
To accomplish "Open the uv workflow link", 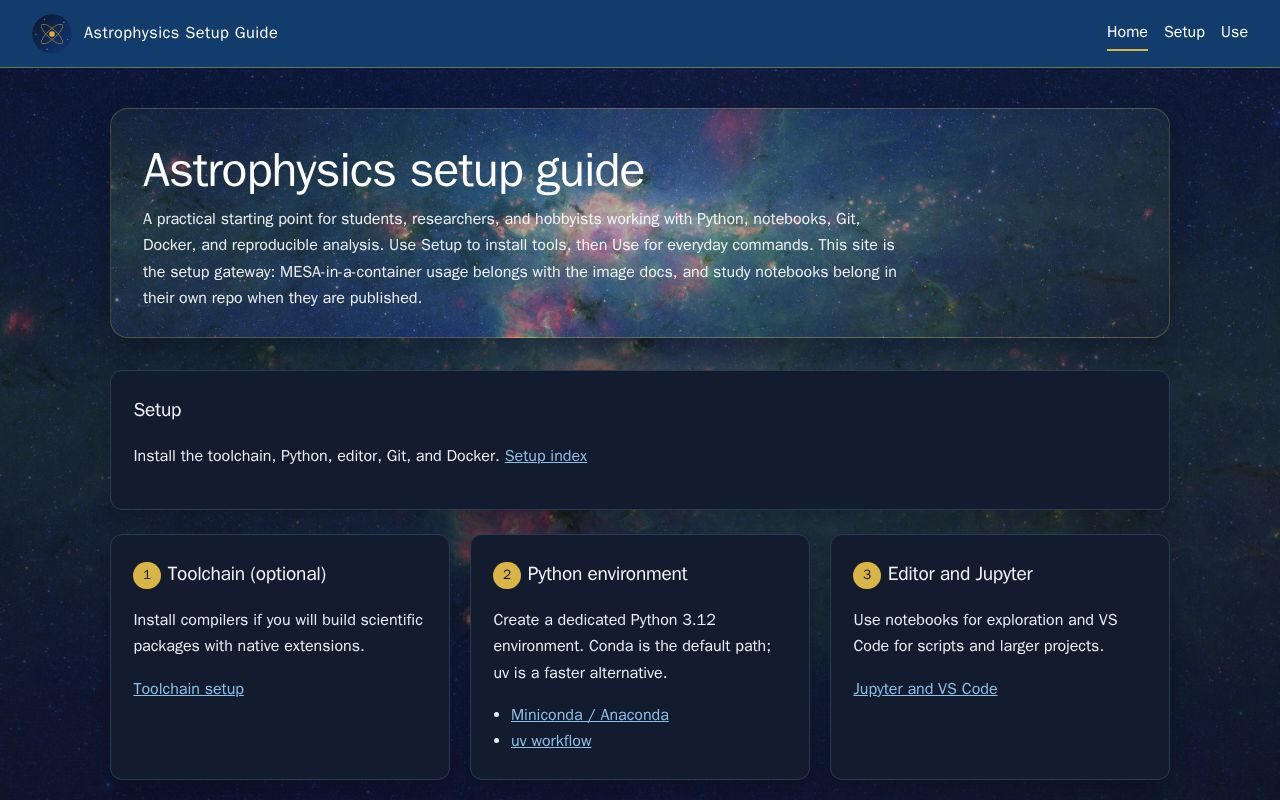I will point(551,741).
